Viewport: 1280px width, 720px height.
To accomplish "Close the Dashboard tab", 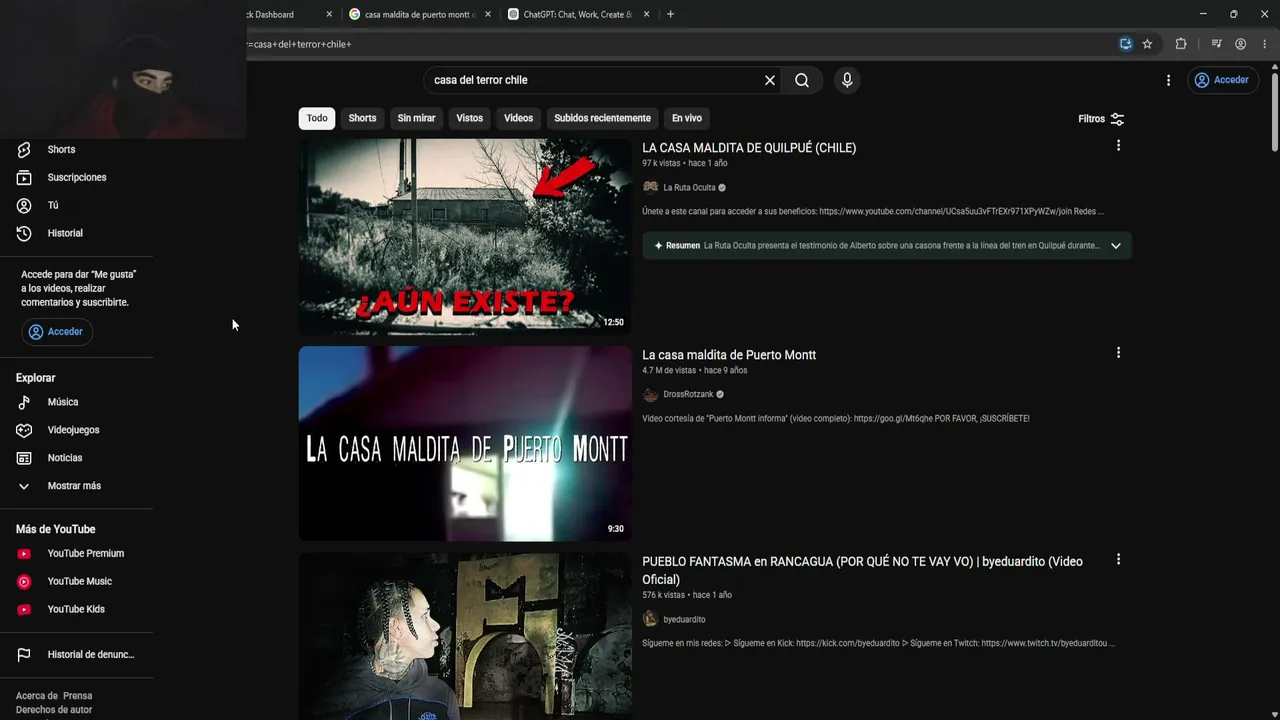I will pyautogui.click(x=329, y=14).
